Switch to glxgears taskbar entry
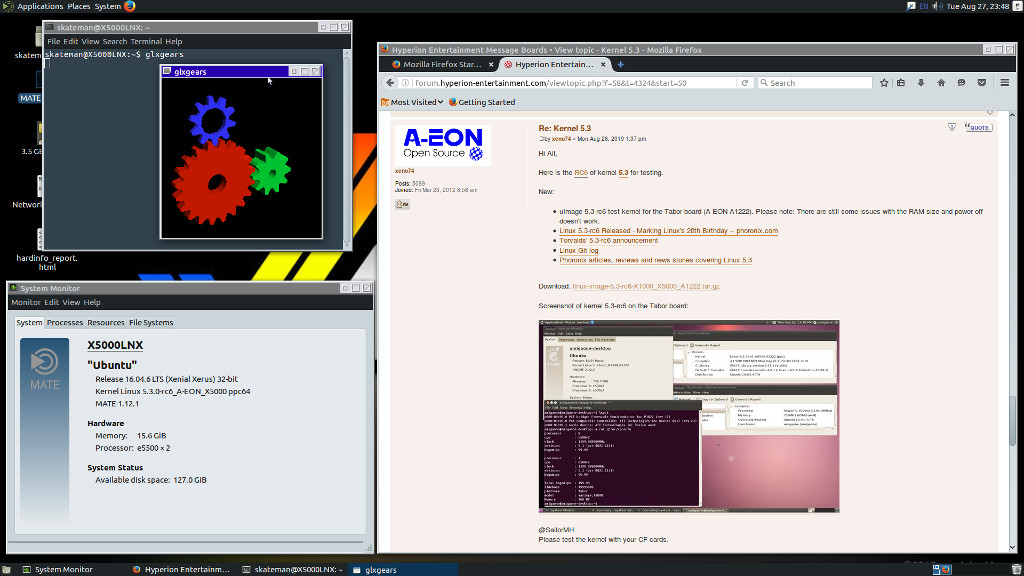Screen dimensions: 1024x576 click(x=402, y=569)
